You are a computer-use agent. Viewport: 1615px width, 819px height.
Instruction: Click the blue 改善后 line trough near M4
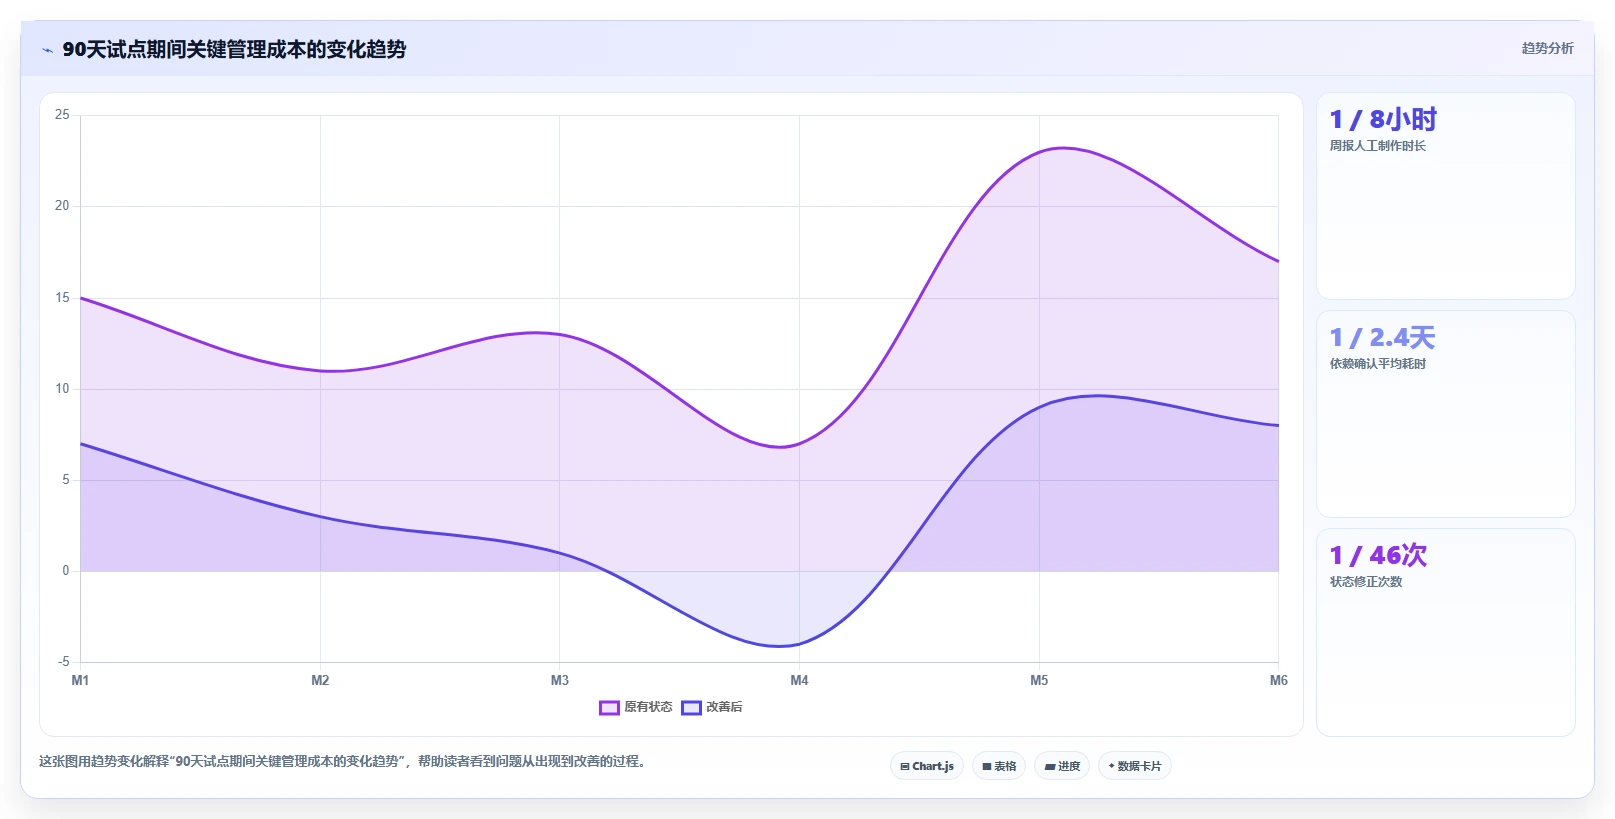click(780, 646)
